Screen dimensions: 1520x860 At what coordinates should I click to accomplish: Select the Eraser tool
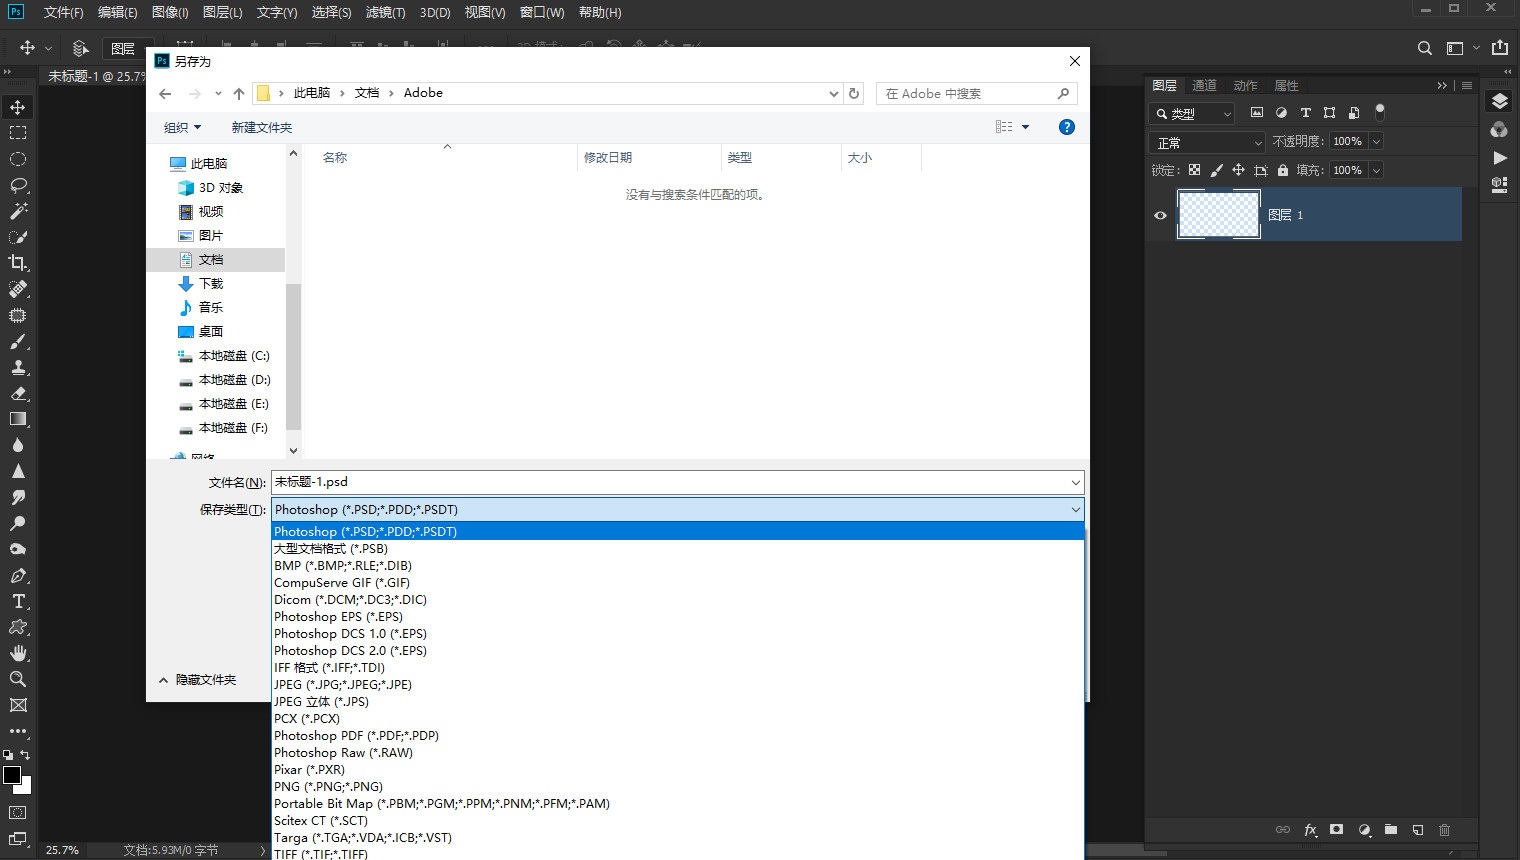(x=18, y=393)
